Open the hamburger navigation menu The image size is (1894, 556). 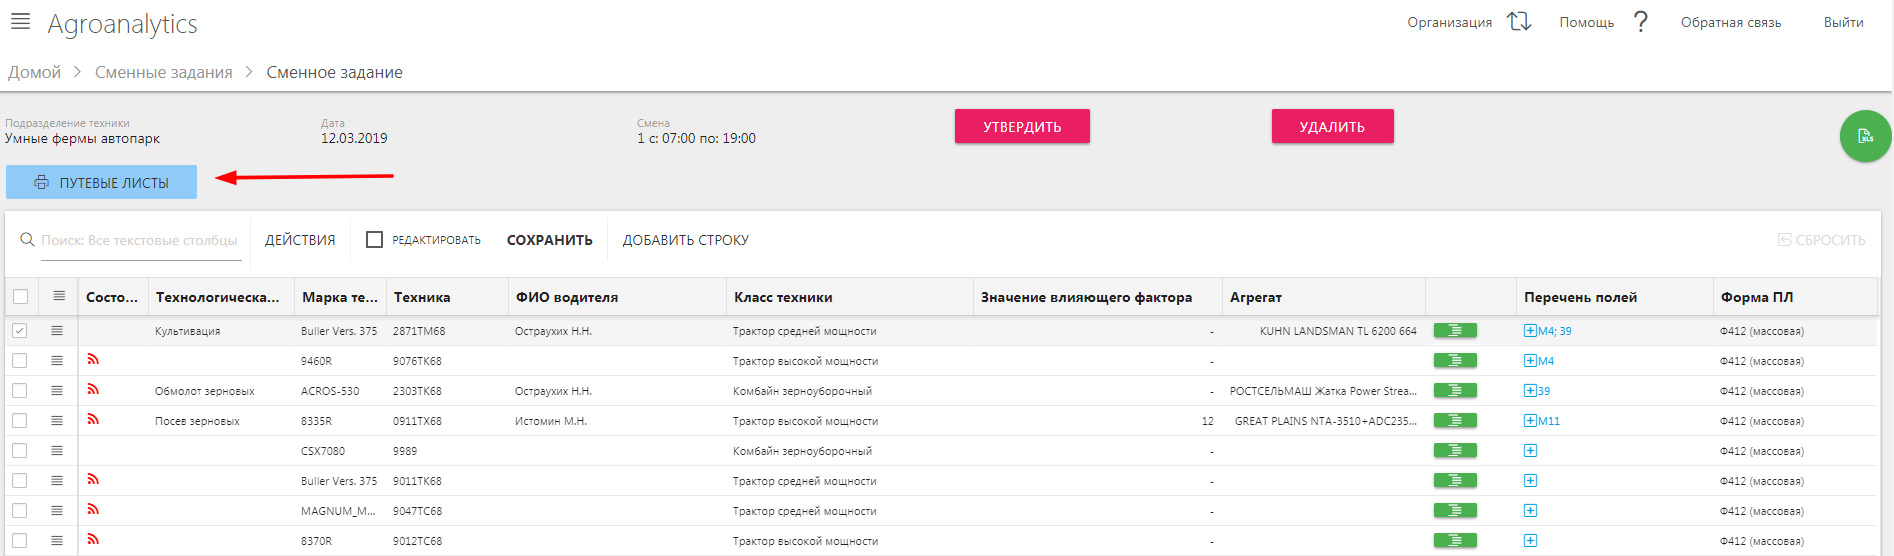(x=20, y=21)
